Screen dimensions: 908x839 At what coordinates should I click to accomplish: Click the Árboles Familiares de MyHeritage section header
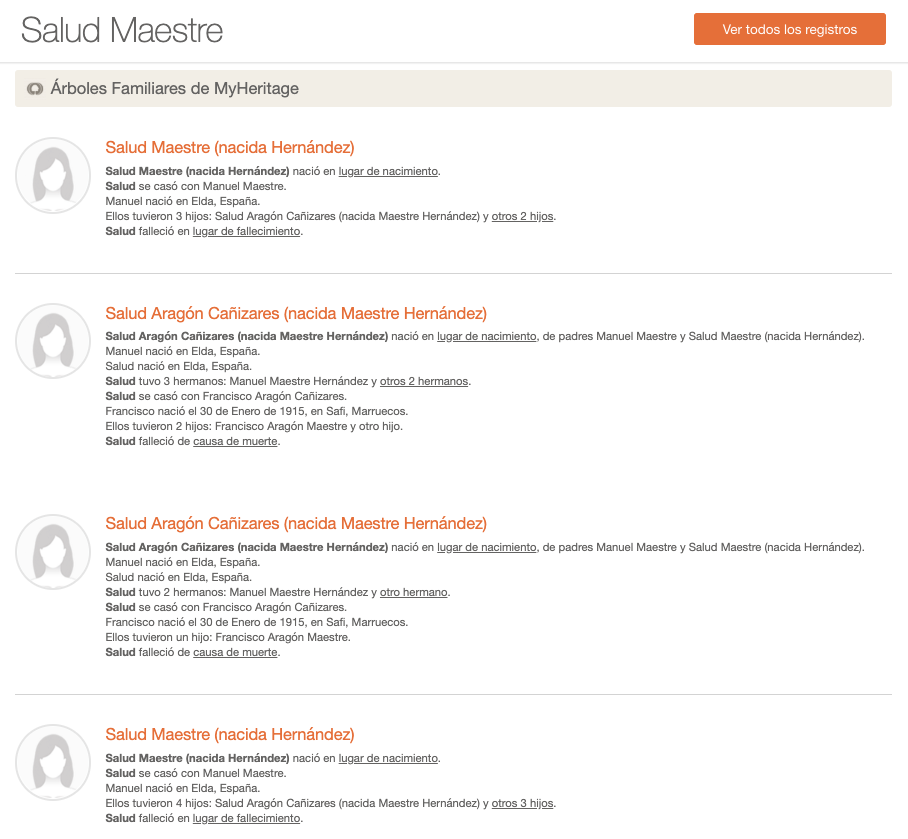174,89
